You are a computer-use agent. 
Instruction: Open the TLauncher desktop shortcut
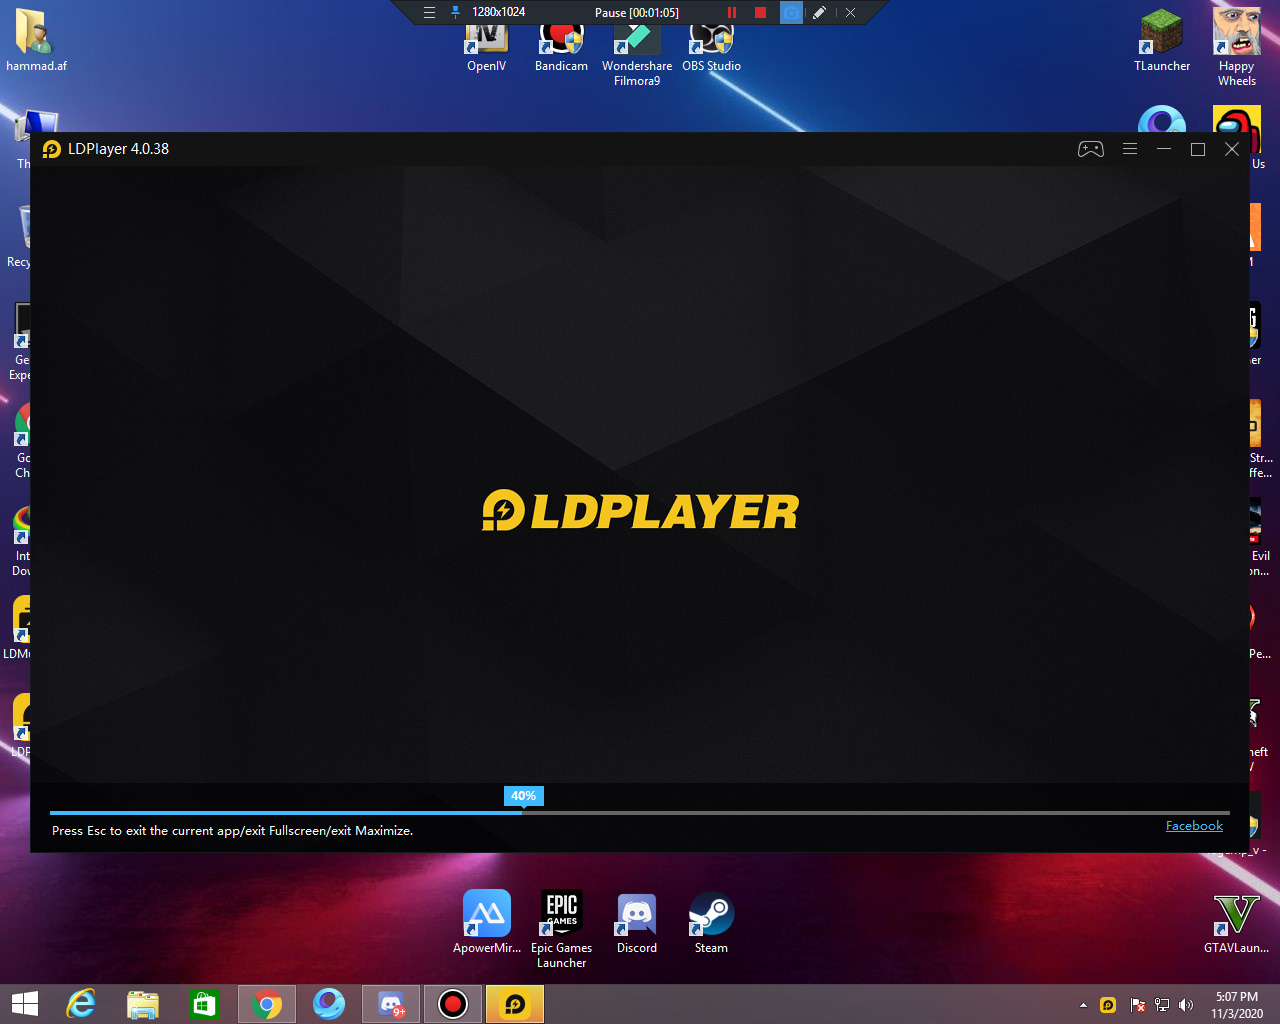coord(1162,41)
